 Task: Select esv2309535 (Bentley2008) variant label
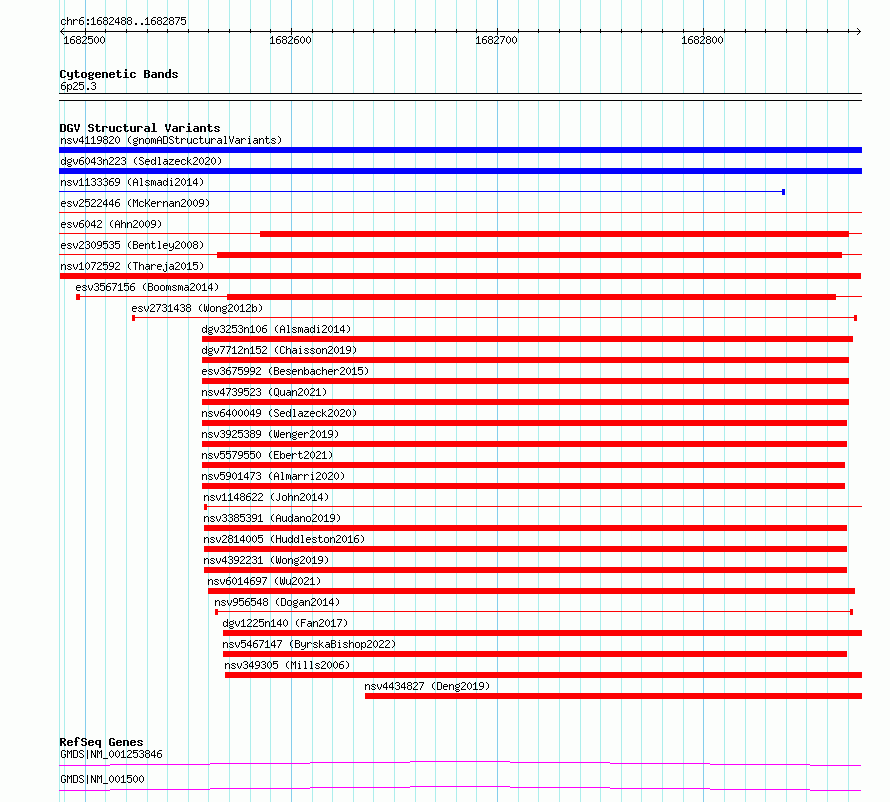132,245
